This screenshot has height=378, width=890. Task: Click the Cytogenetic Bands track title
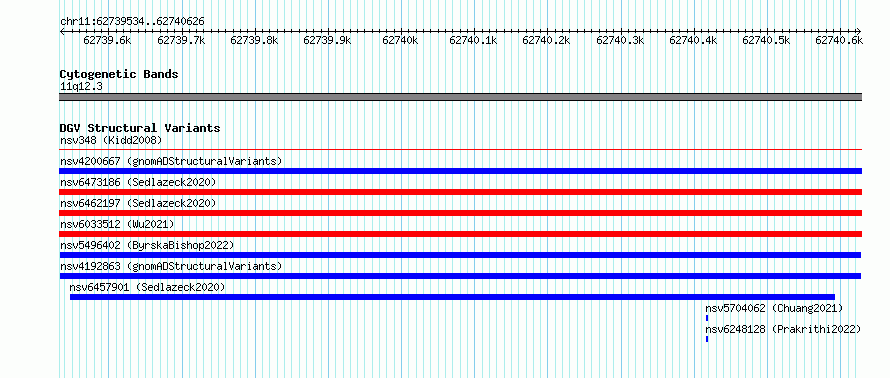click(x=119, y=74)
